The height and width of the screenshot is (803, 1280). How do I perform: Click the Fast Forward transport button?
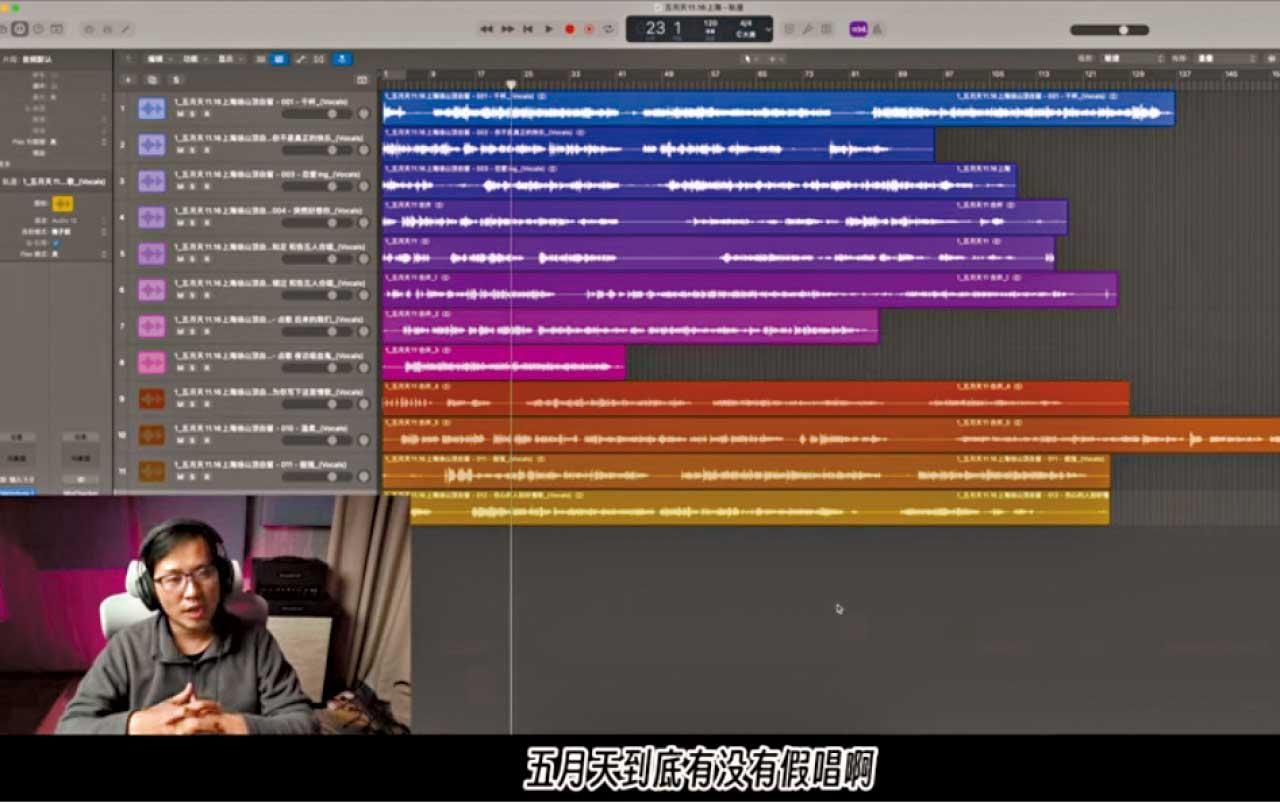click(x=507, y=29)
